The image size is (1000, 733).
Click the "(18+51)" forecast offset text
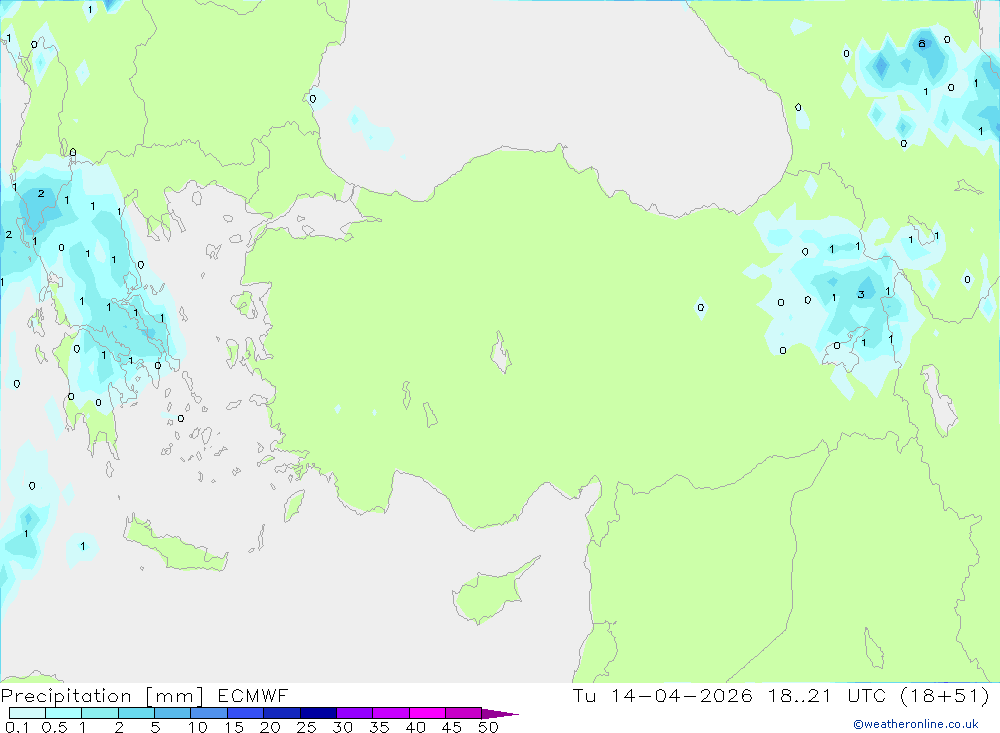pyautogui.click(x=945, y=695)
